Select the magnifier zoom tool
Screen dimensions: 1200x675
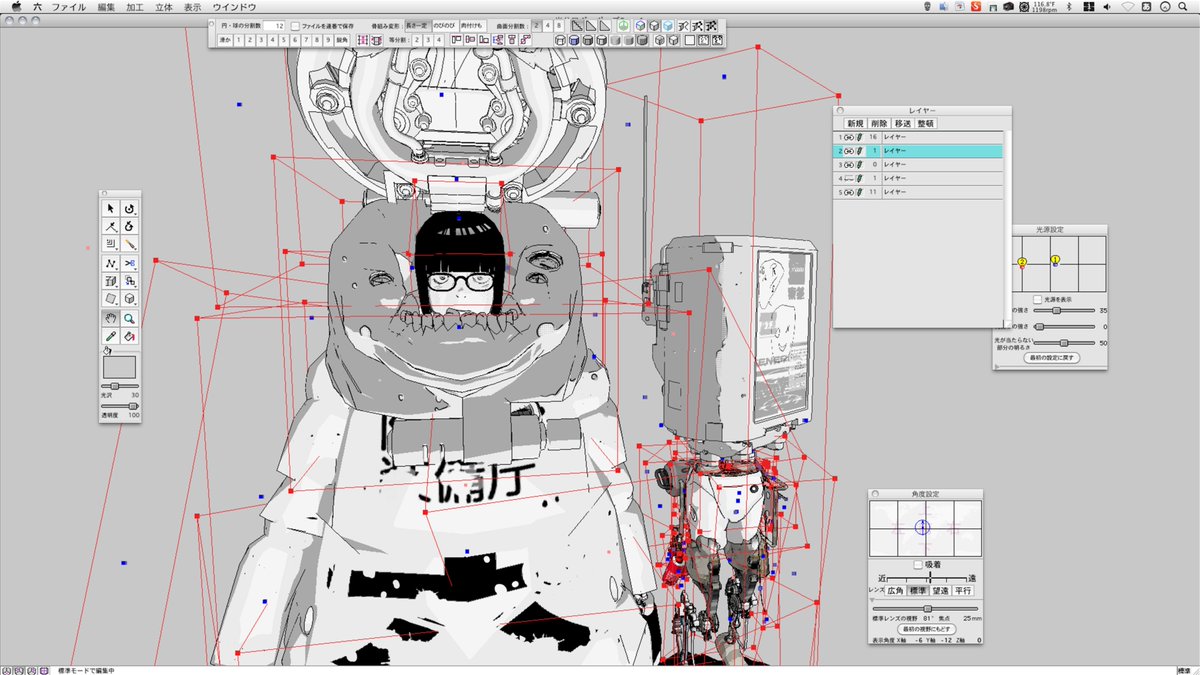(129, 317)
